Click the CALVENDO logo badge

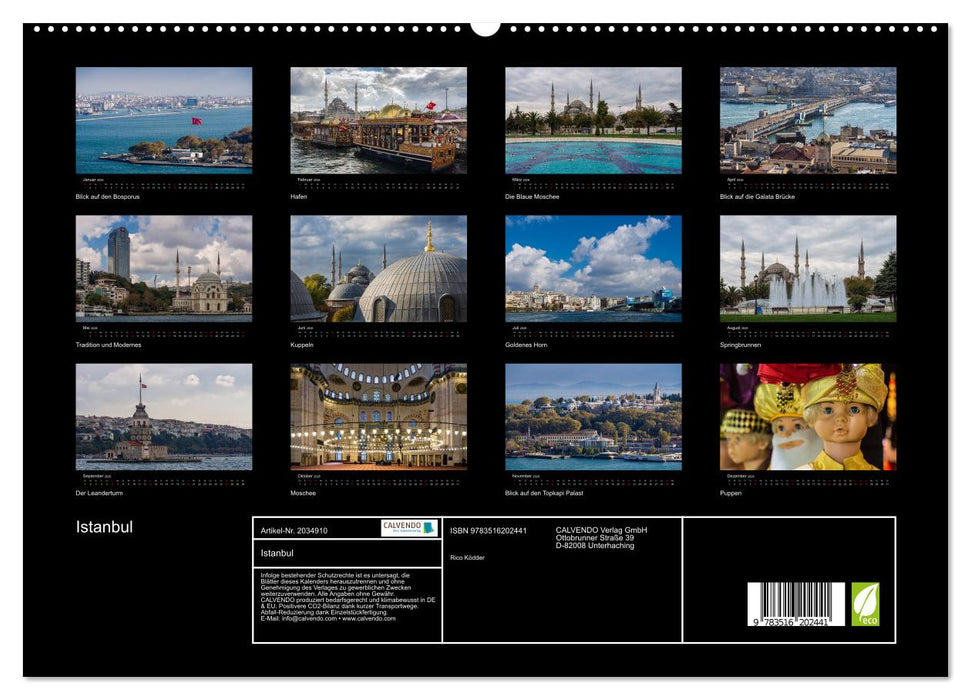tap(408, 528)
